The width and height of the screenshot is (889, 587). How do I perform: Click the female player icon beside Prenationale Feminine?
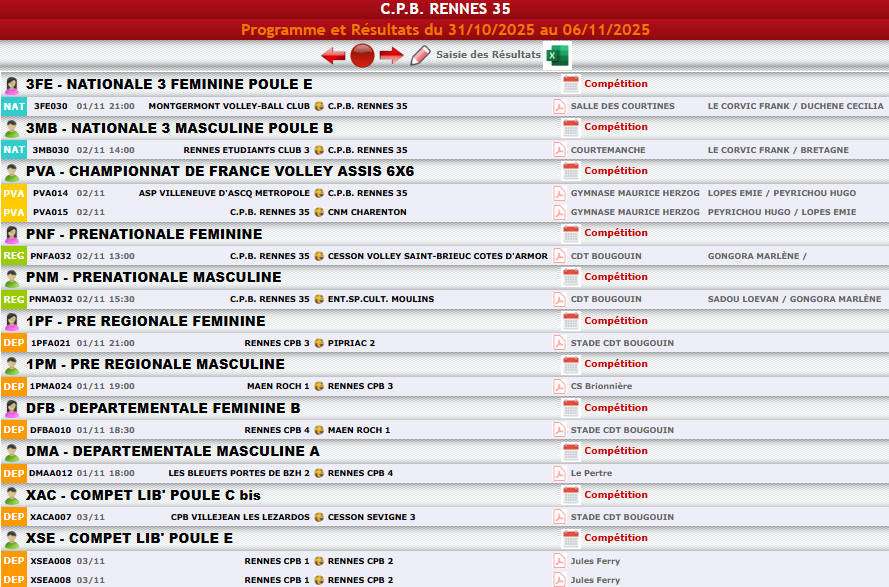(x=12, y=235)
